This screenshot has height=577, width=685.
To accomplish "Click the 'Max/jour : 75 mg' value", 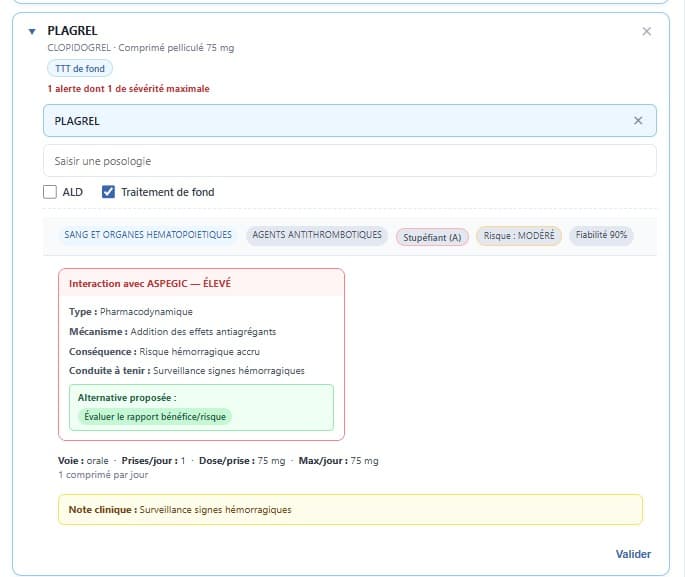I will 339,461.
